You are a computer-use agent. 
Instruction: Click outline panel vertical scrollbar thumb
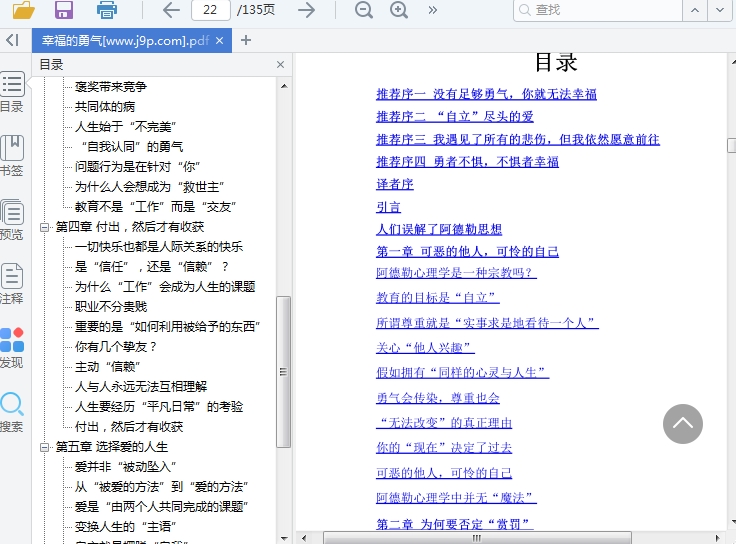(284, 372)
